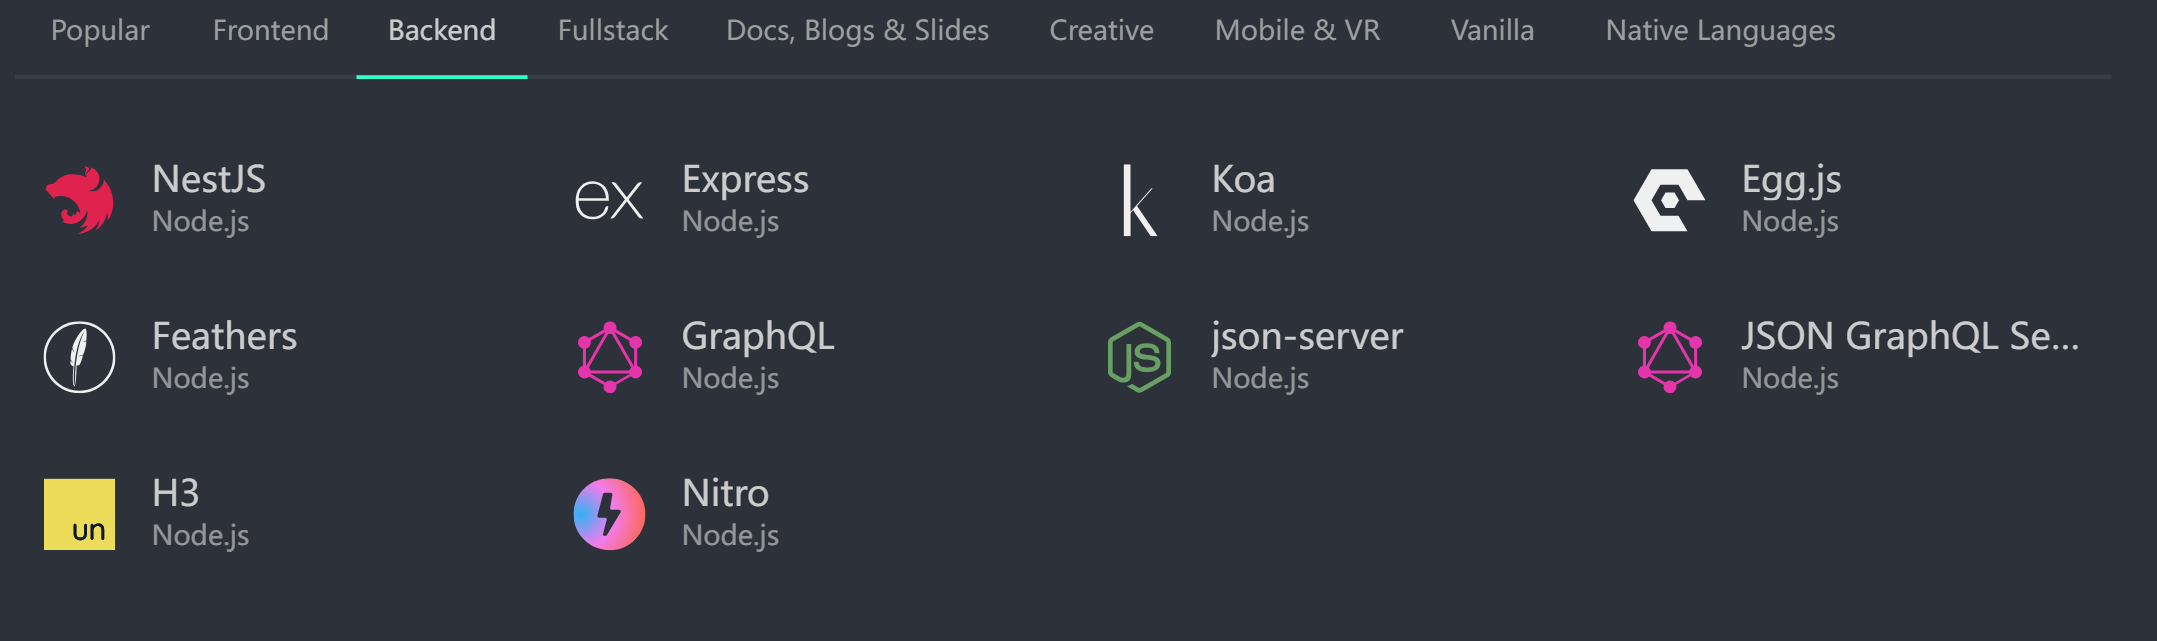The height and width of the screenshot is (641, 2157).
Task: Choose the NestJS template title
Action: point(209,180)
